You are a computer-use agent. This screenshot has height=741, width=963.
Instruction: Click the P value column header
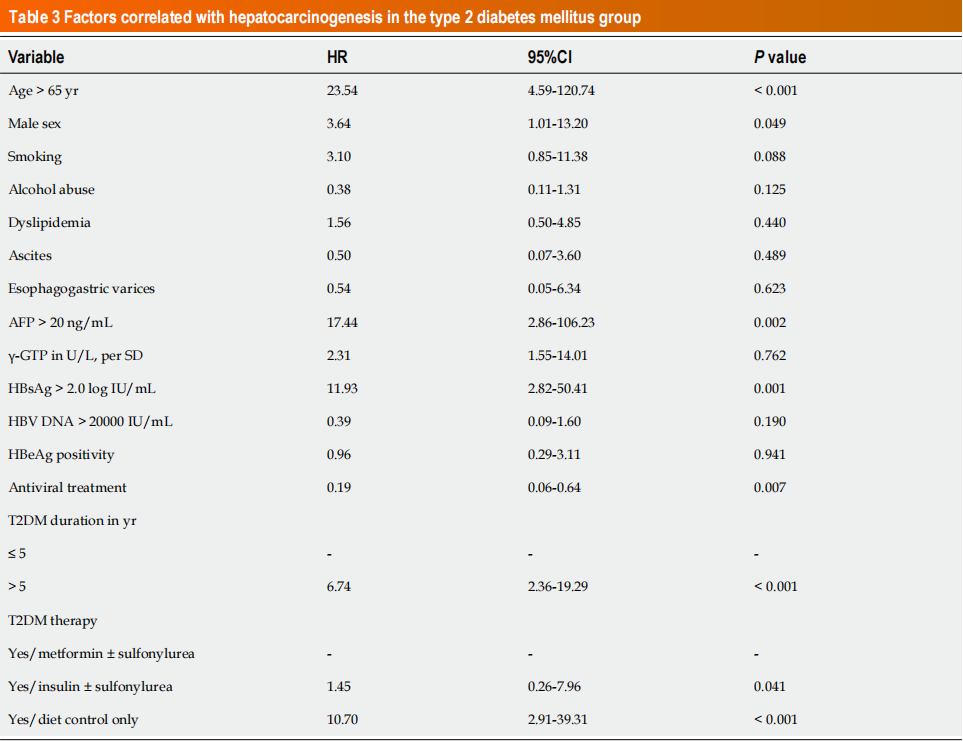coord(780,57)
